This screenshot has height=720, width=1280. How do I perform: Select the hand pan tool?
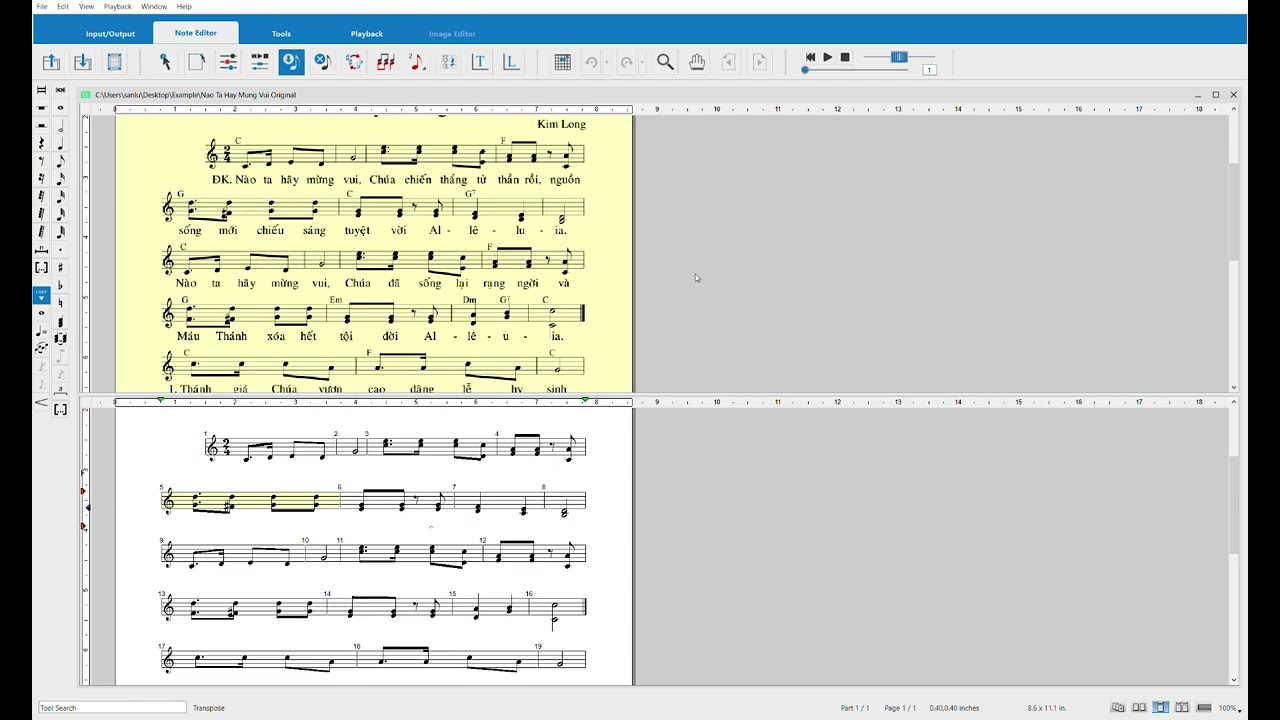click(697, 62)
